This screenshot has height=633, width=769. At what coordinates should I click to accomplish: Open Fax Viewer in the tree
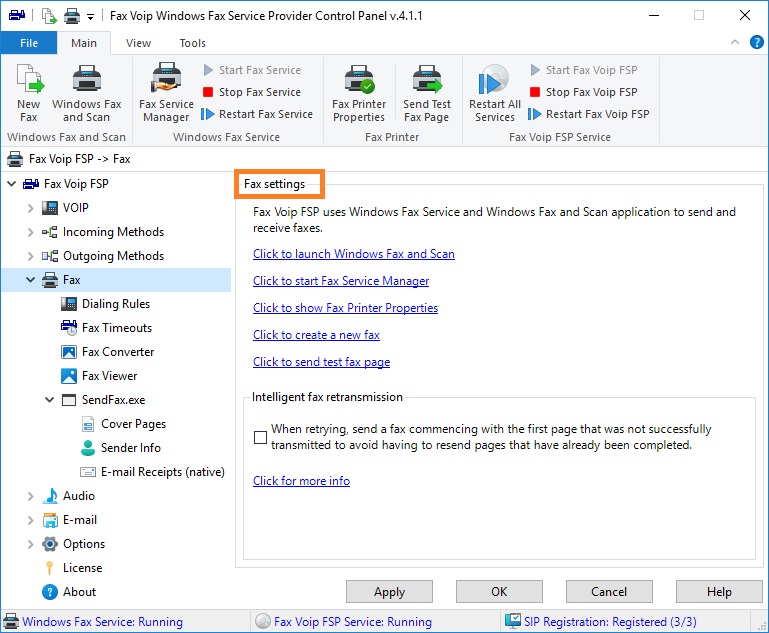(109, 376)
